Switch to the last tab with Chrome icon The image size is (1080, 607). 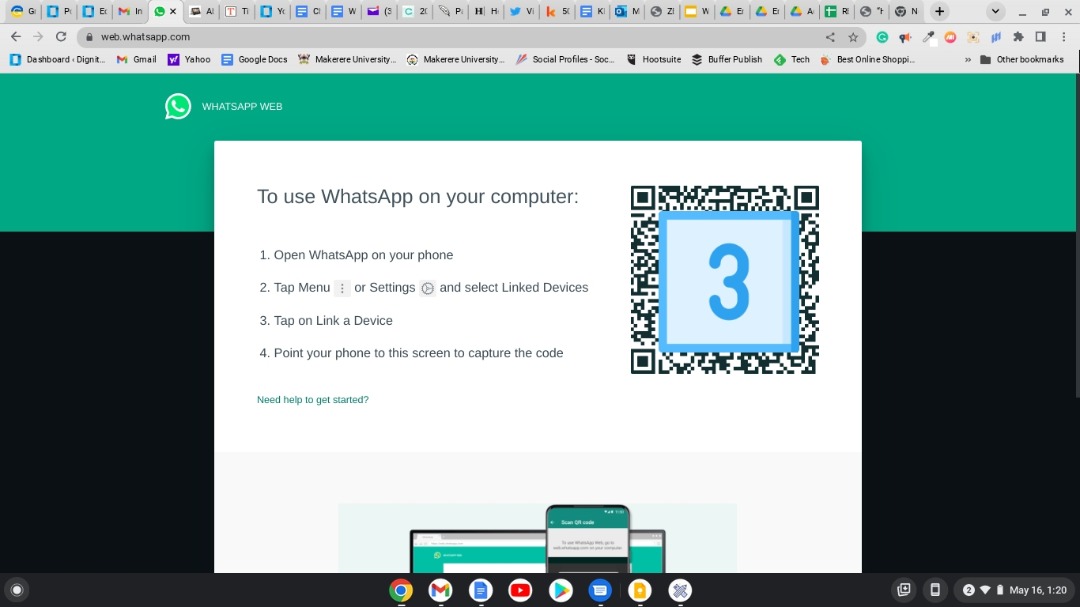click(x=907, y=11)
